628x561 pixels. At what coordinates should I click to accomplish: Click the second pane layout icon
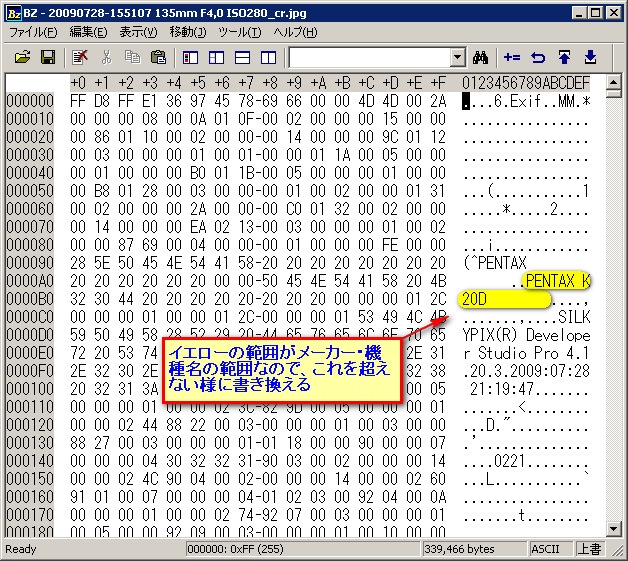pos(216,58)
